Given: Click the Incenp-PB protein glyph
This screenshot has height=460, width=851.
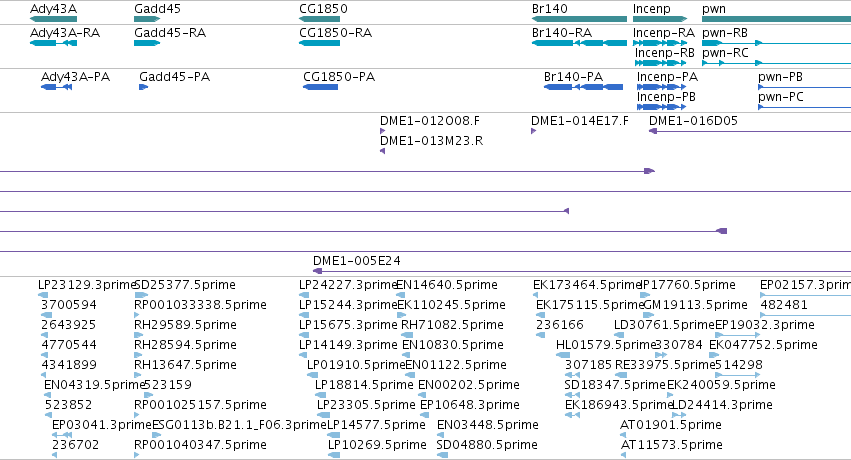Looking at the screenshot, I should [x=662, y=107].
